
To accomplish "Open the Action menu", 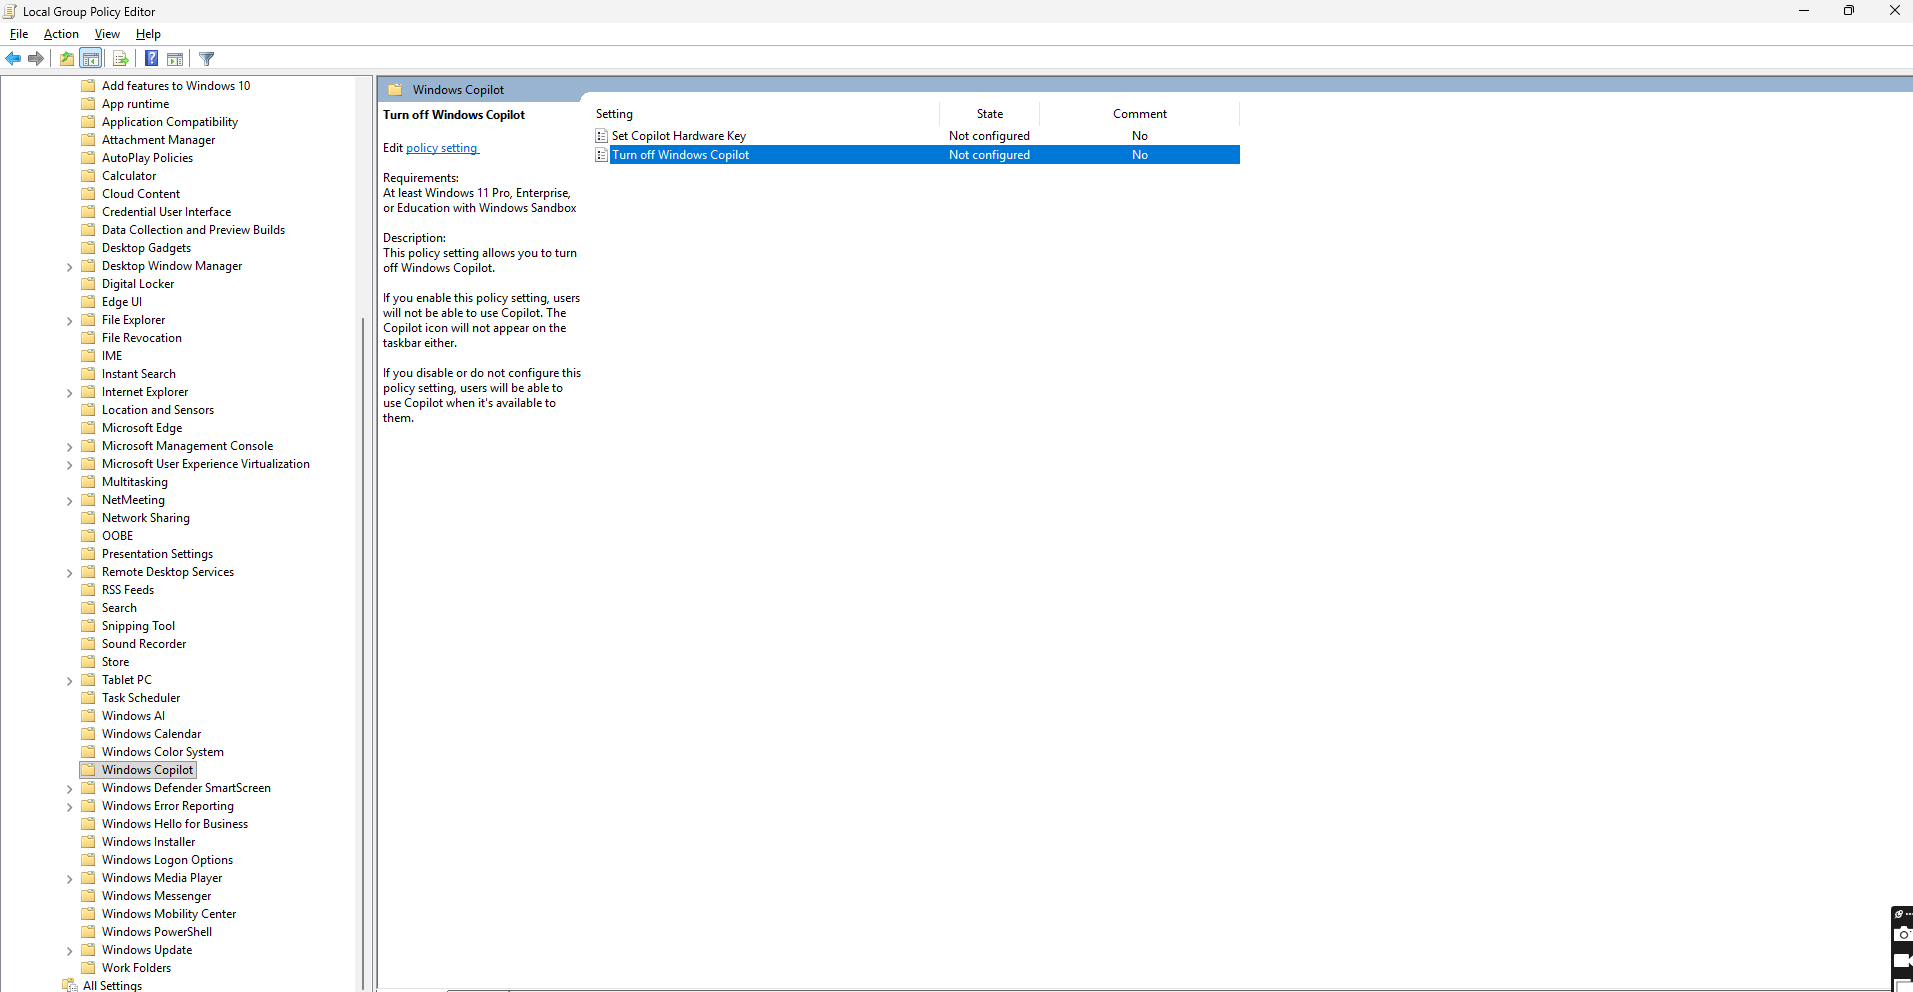I will coord(61,34).
